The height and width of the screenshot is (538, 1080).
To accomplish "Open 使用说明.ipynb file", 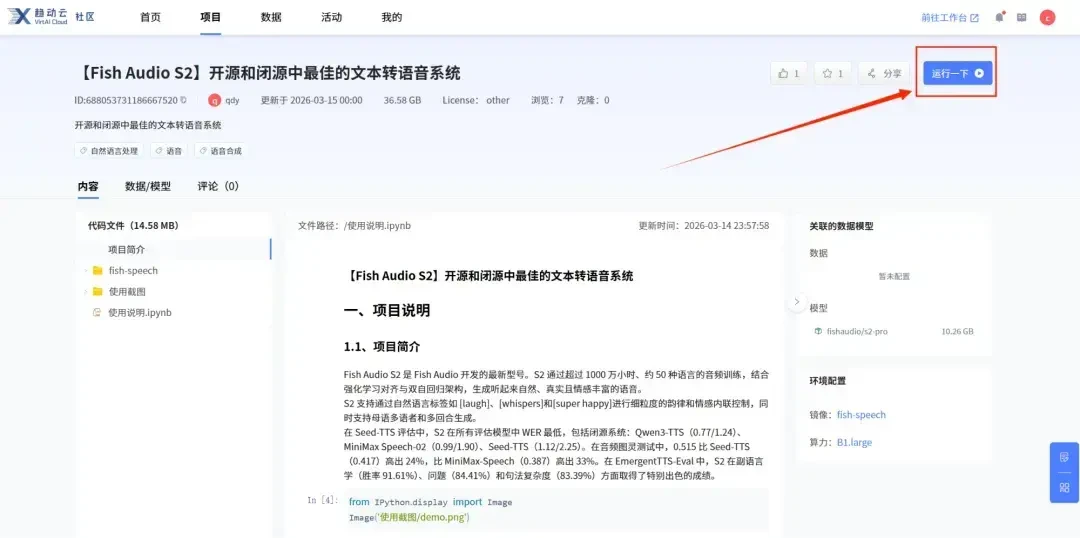I will [140, 312].
